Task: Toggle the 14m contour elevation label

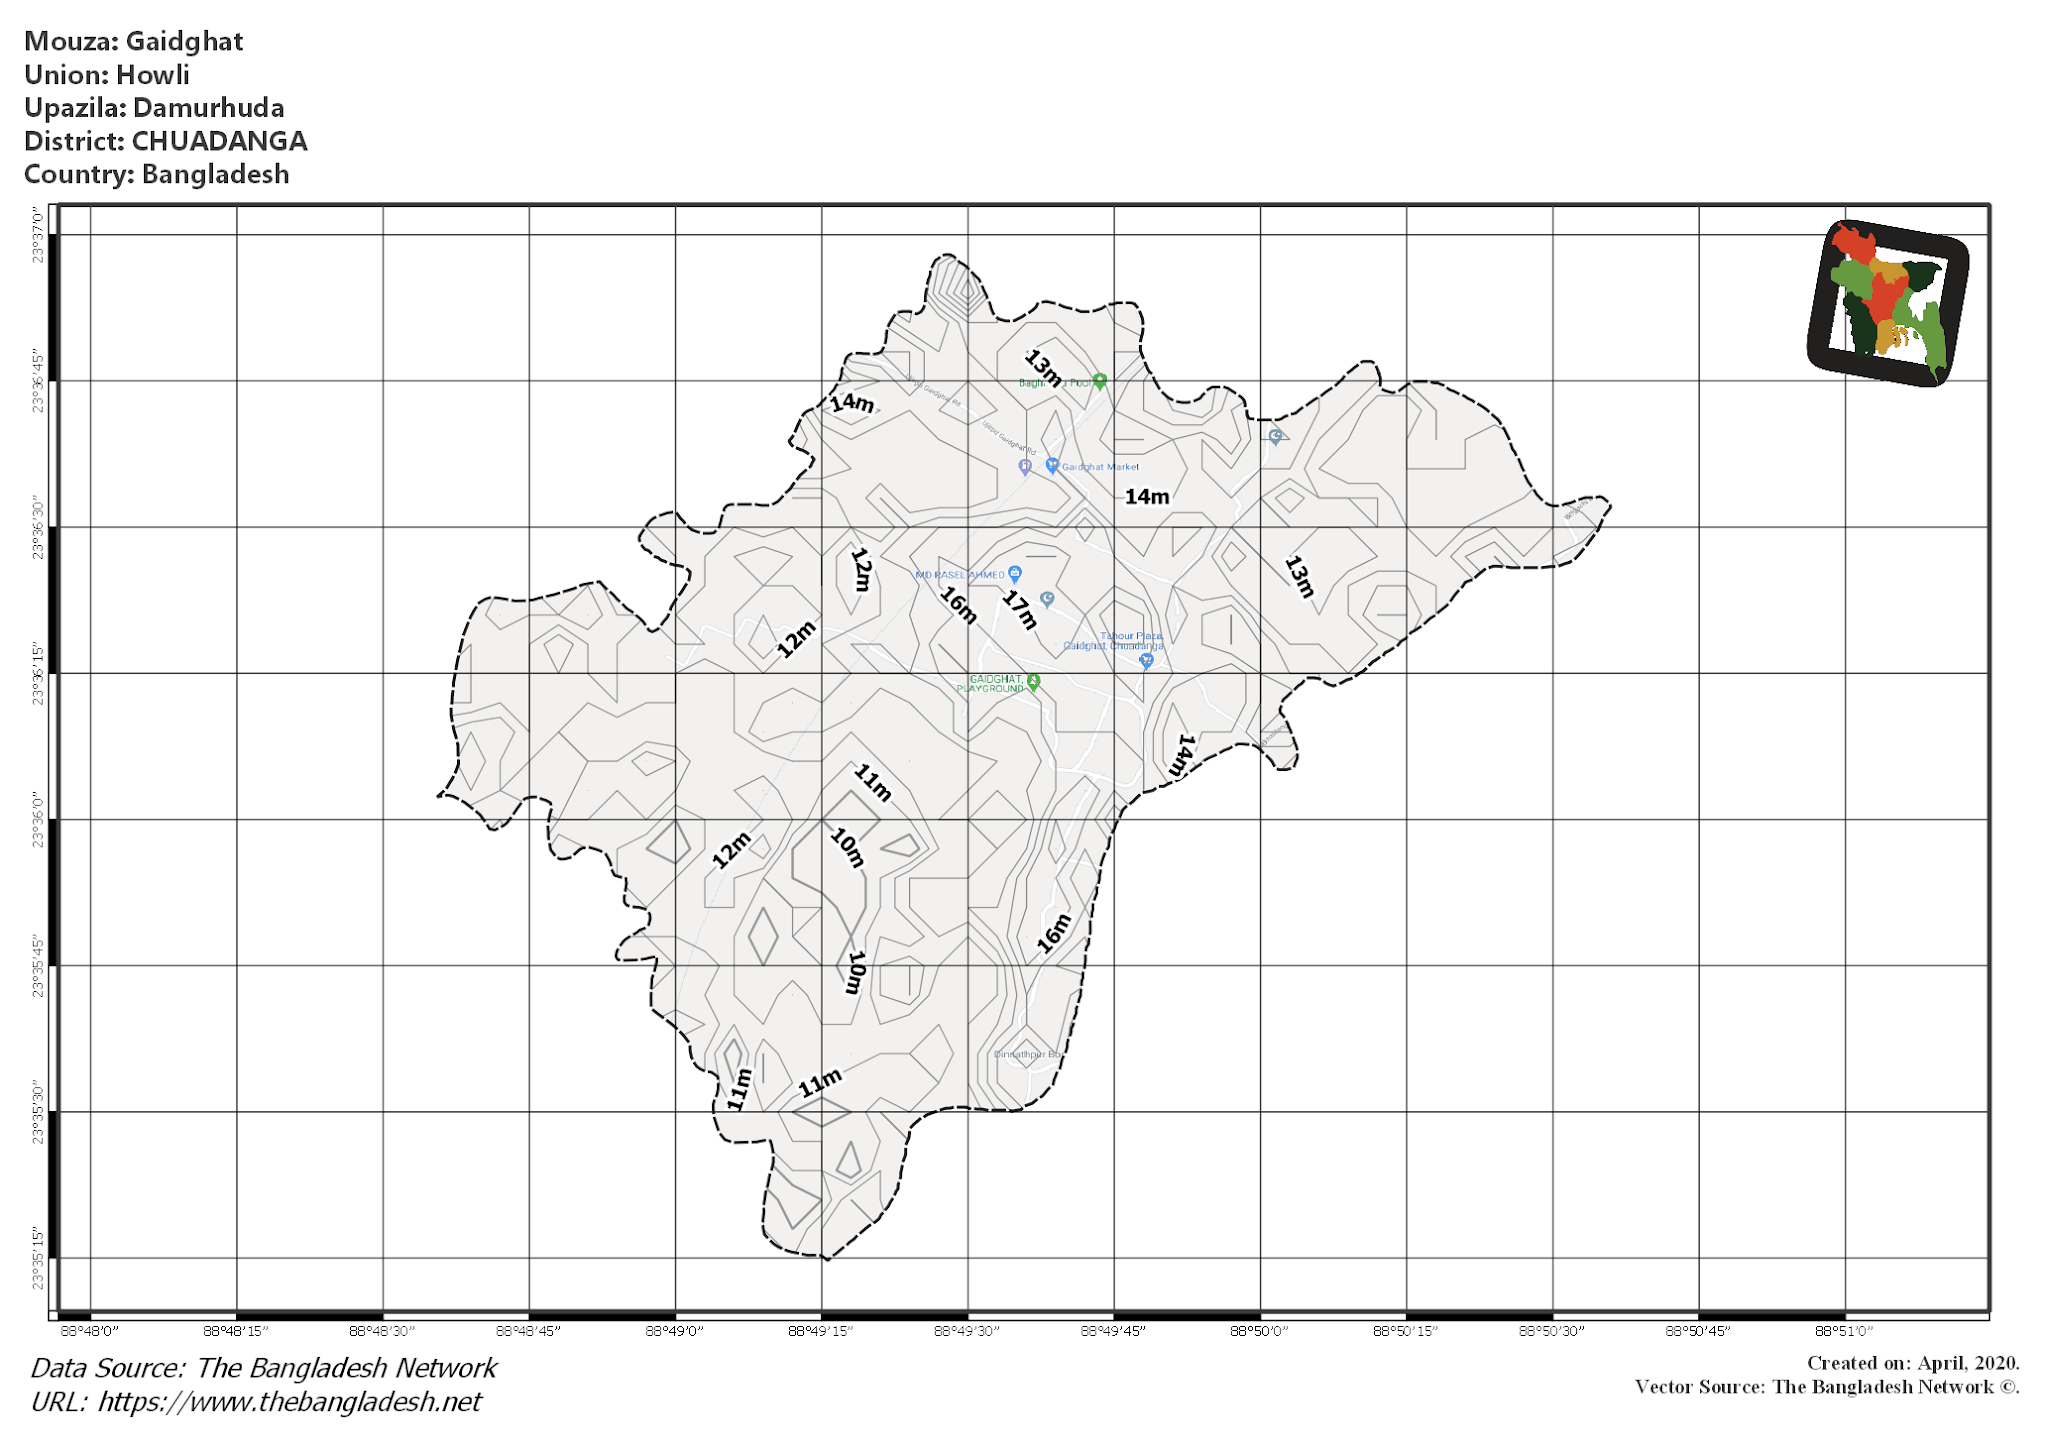Action: 1147,495
